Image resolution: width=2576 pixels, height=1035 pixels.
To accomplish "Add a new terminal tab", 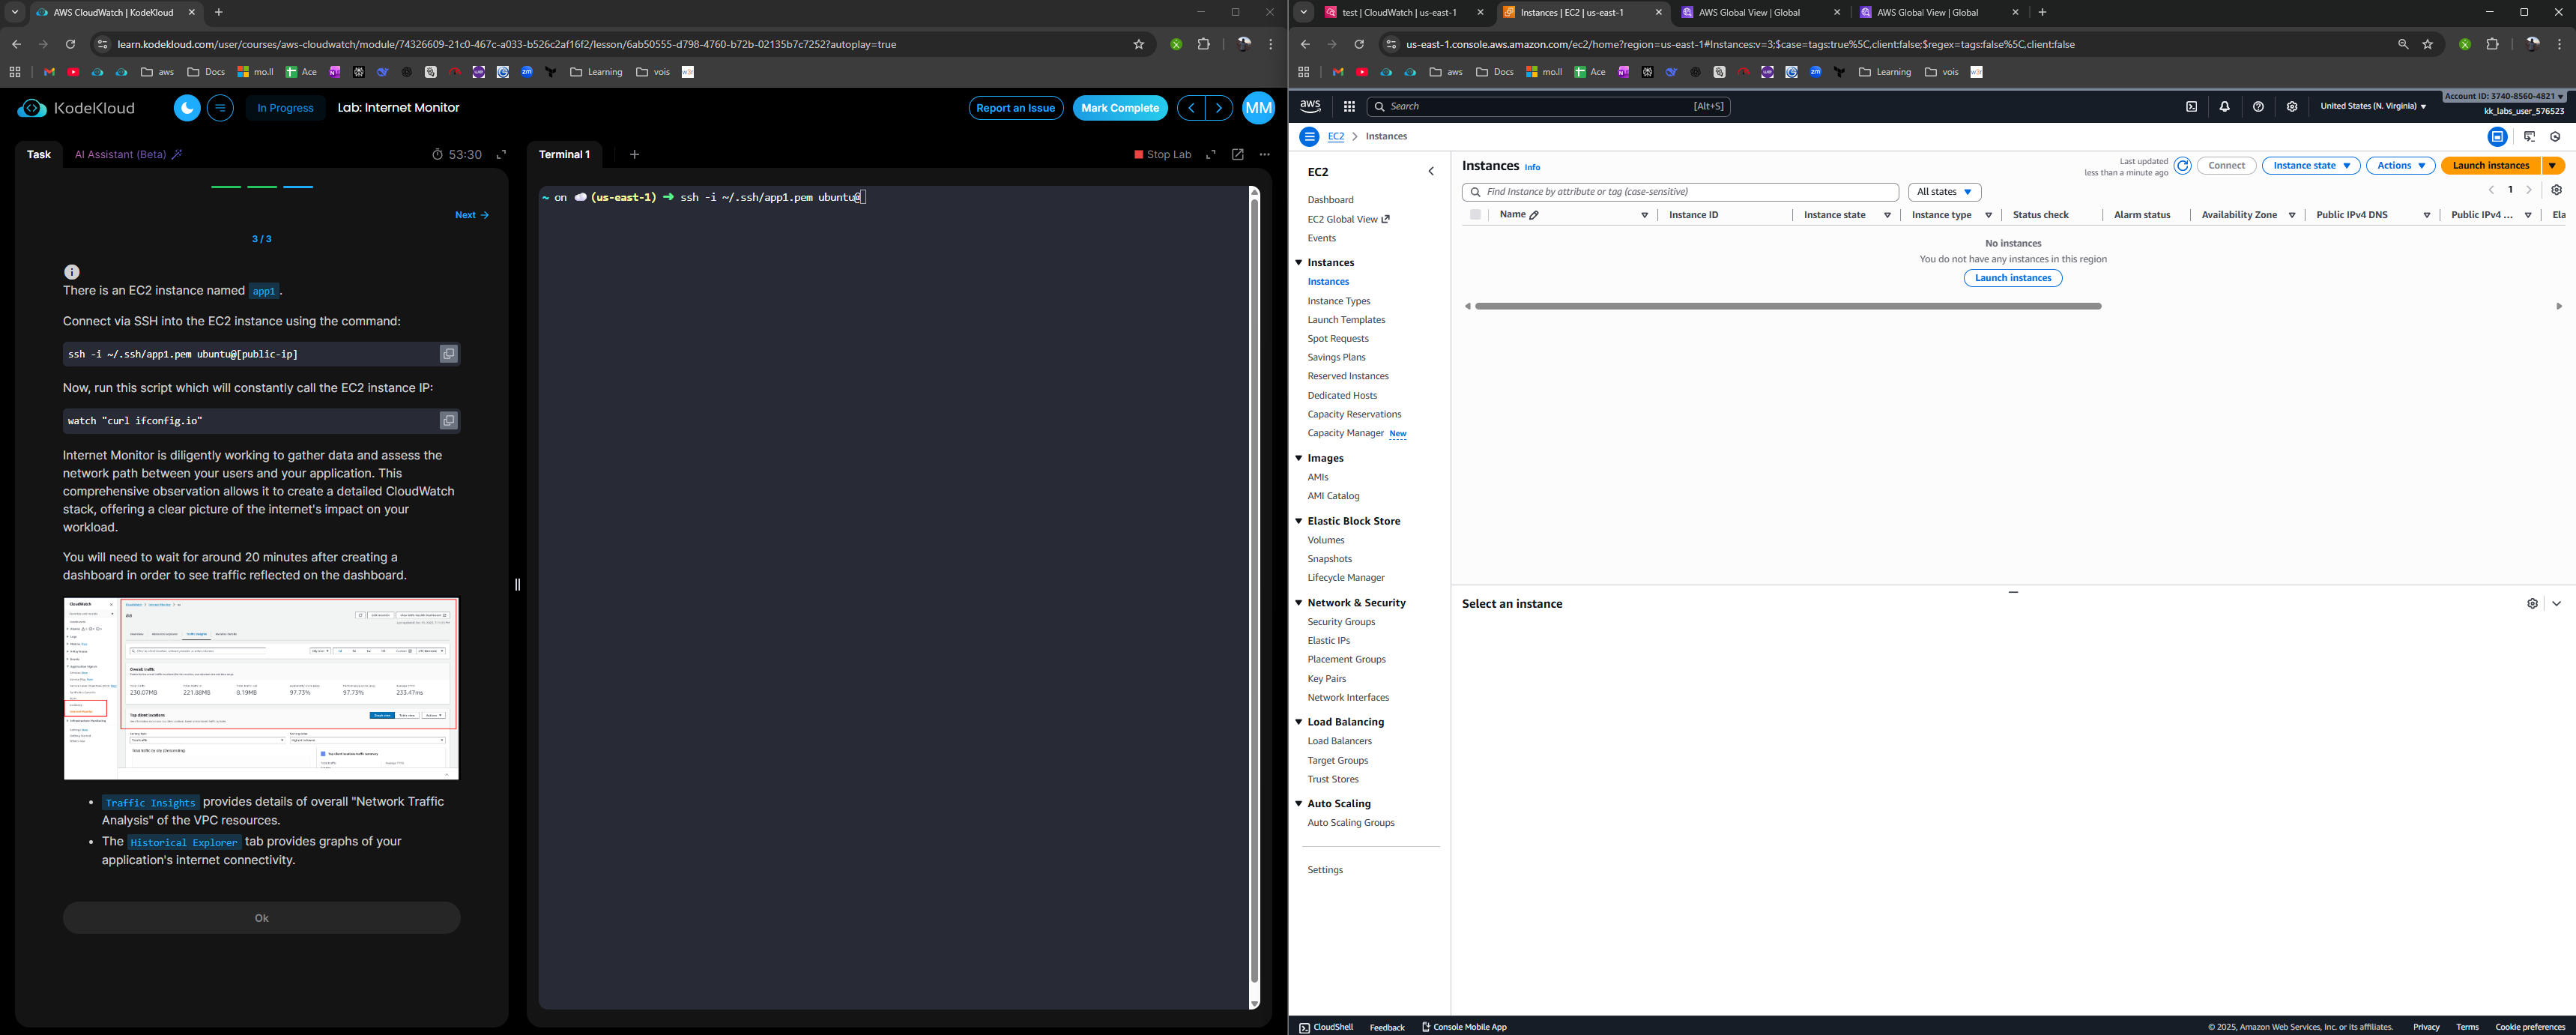I will coord(634,155).
